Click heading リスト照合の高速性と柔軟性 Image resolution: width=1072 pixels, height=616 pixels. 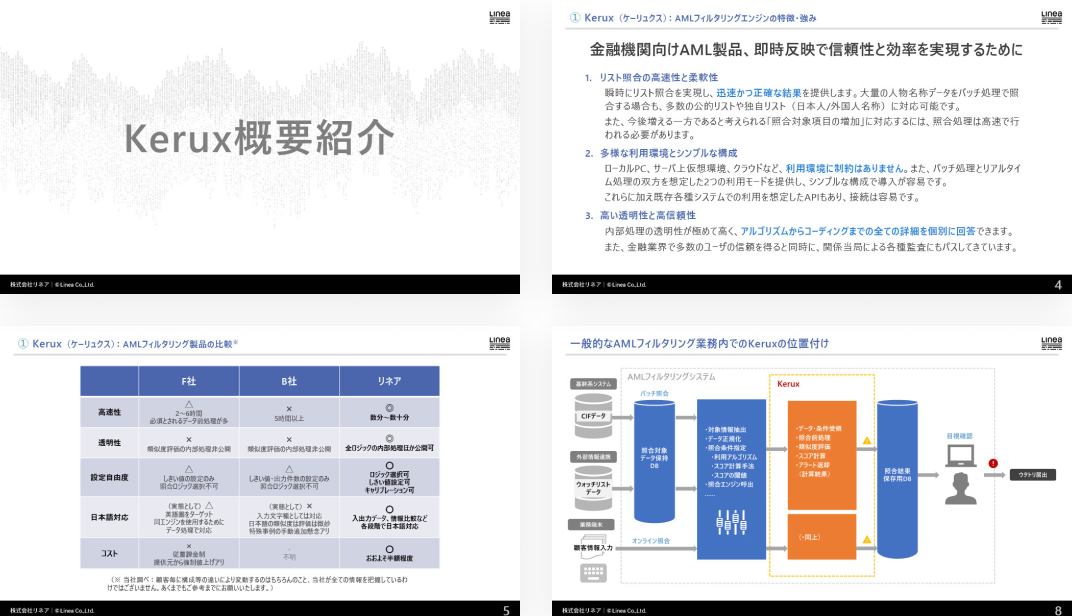point(658,77)
